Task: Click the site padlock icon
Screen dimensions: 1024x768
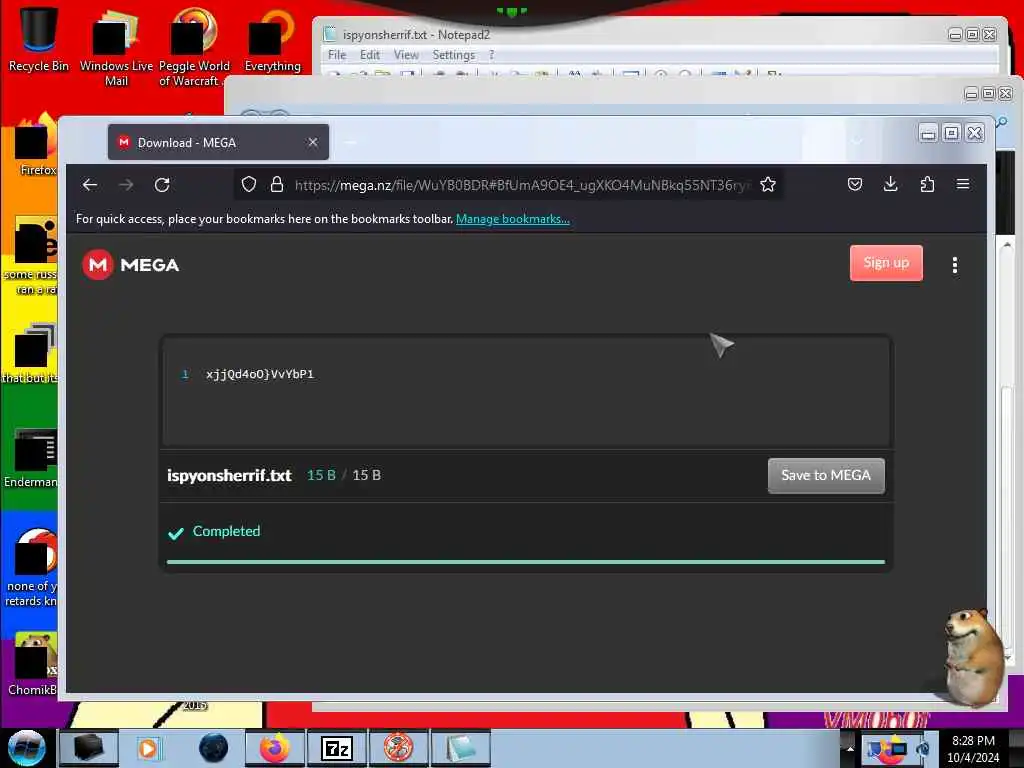Action: point(277,185)
